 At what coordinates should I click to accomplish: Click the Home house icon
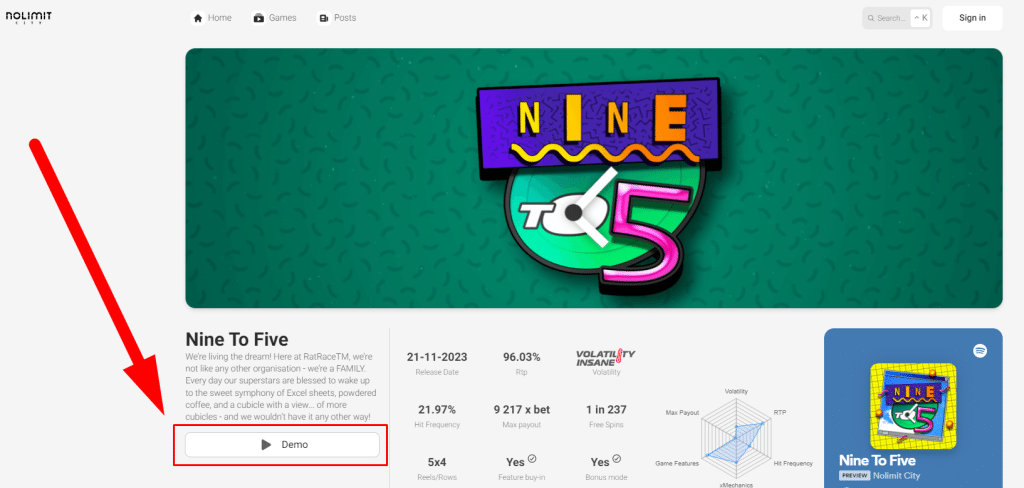tap(198, 18)
